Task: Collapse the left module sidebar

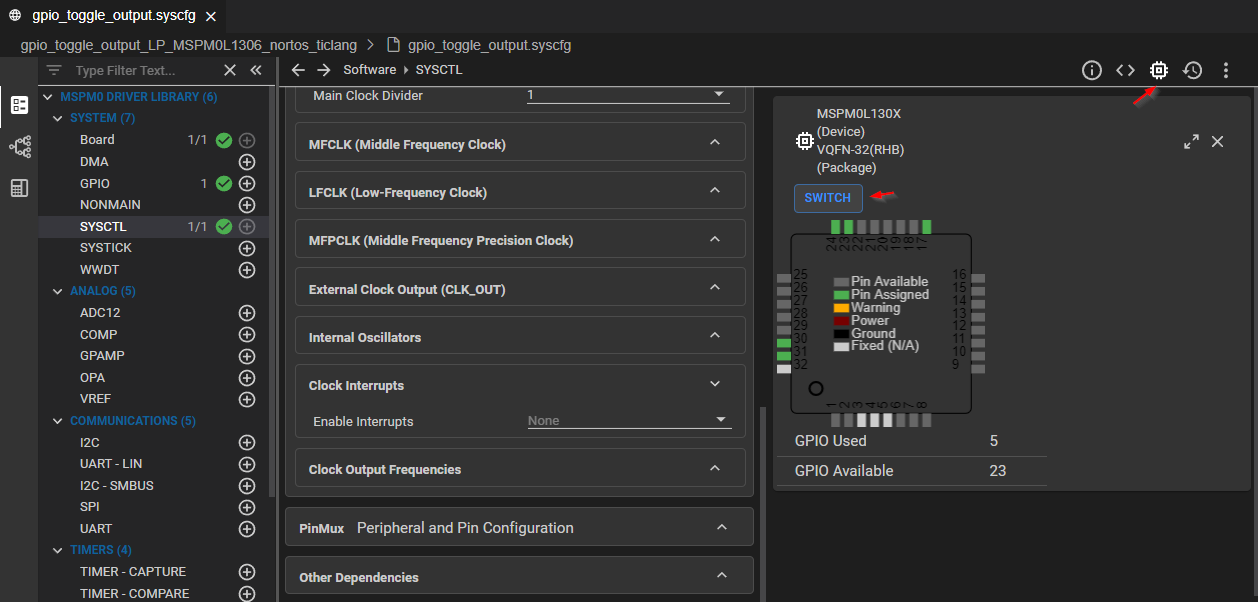Action: pos(256,70)
